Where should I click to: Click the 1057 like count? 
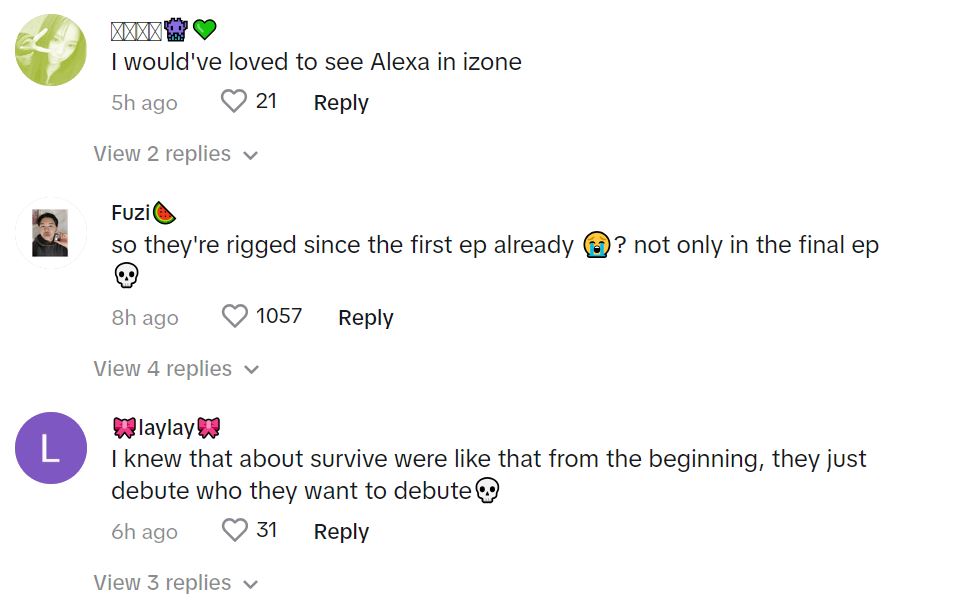coord(279,316)
